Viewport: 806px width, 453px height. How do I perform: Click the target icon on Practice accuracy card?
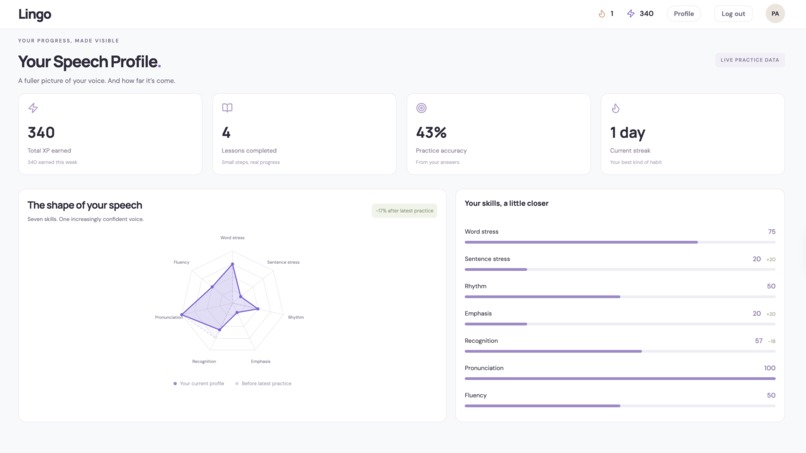(x=422, y=108)
